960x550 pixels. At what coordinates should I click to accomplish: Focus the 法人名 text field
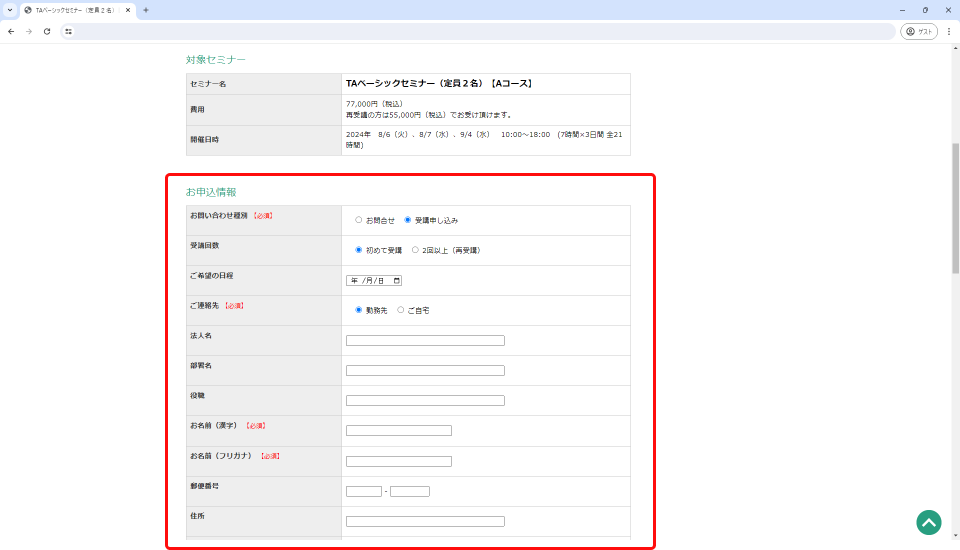tap(425, 341)
